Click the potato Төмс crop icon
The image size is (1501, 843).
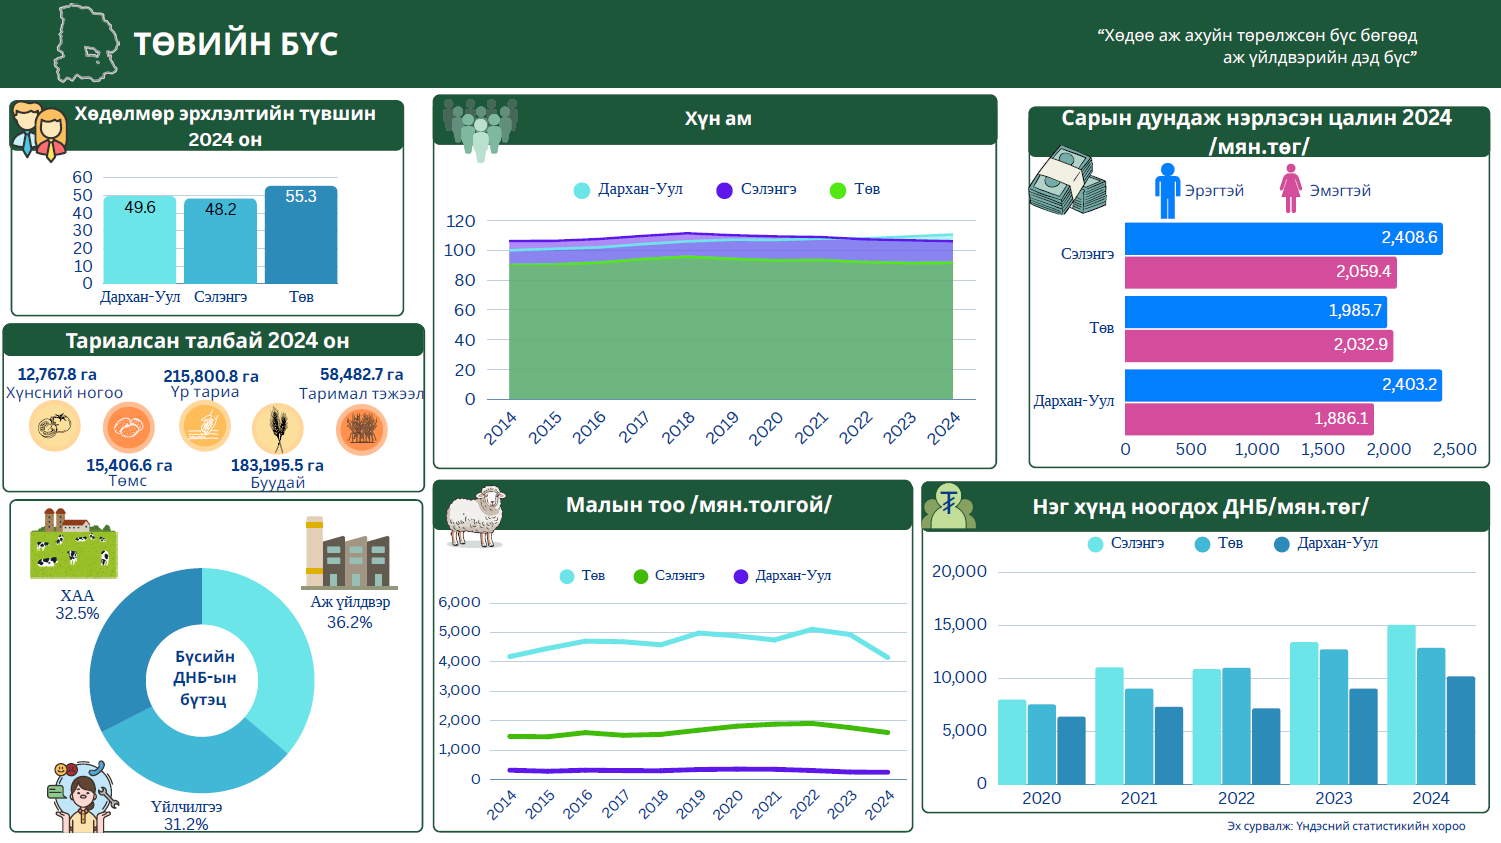[x=128, y=429]
